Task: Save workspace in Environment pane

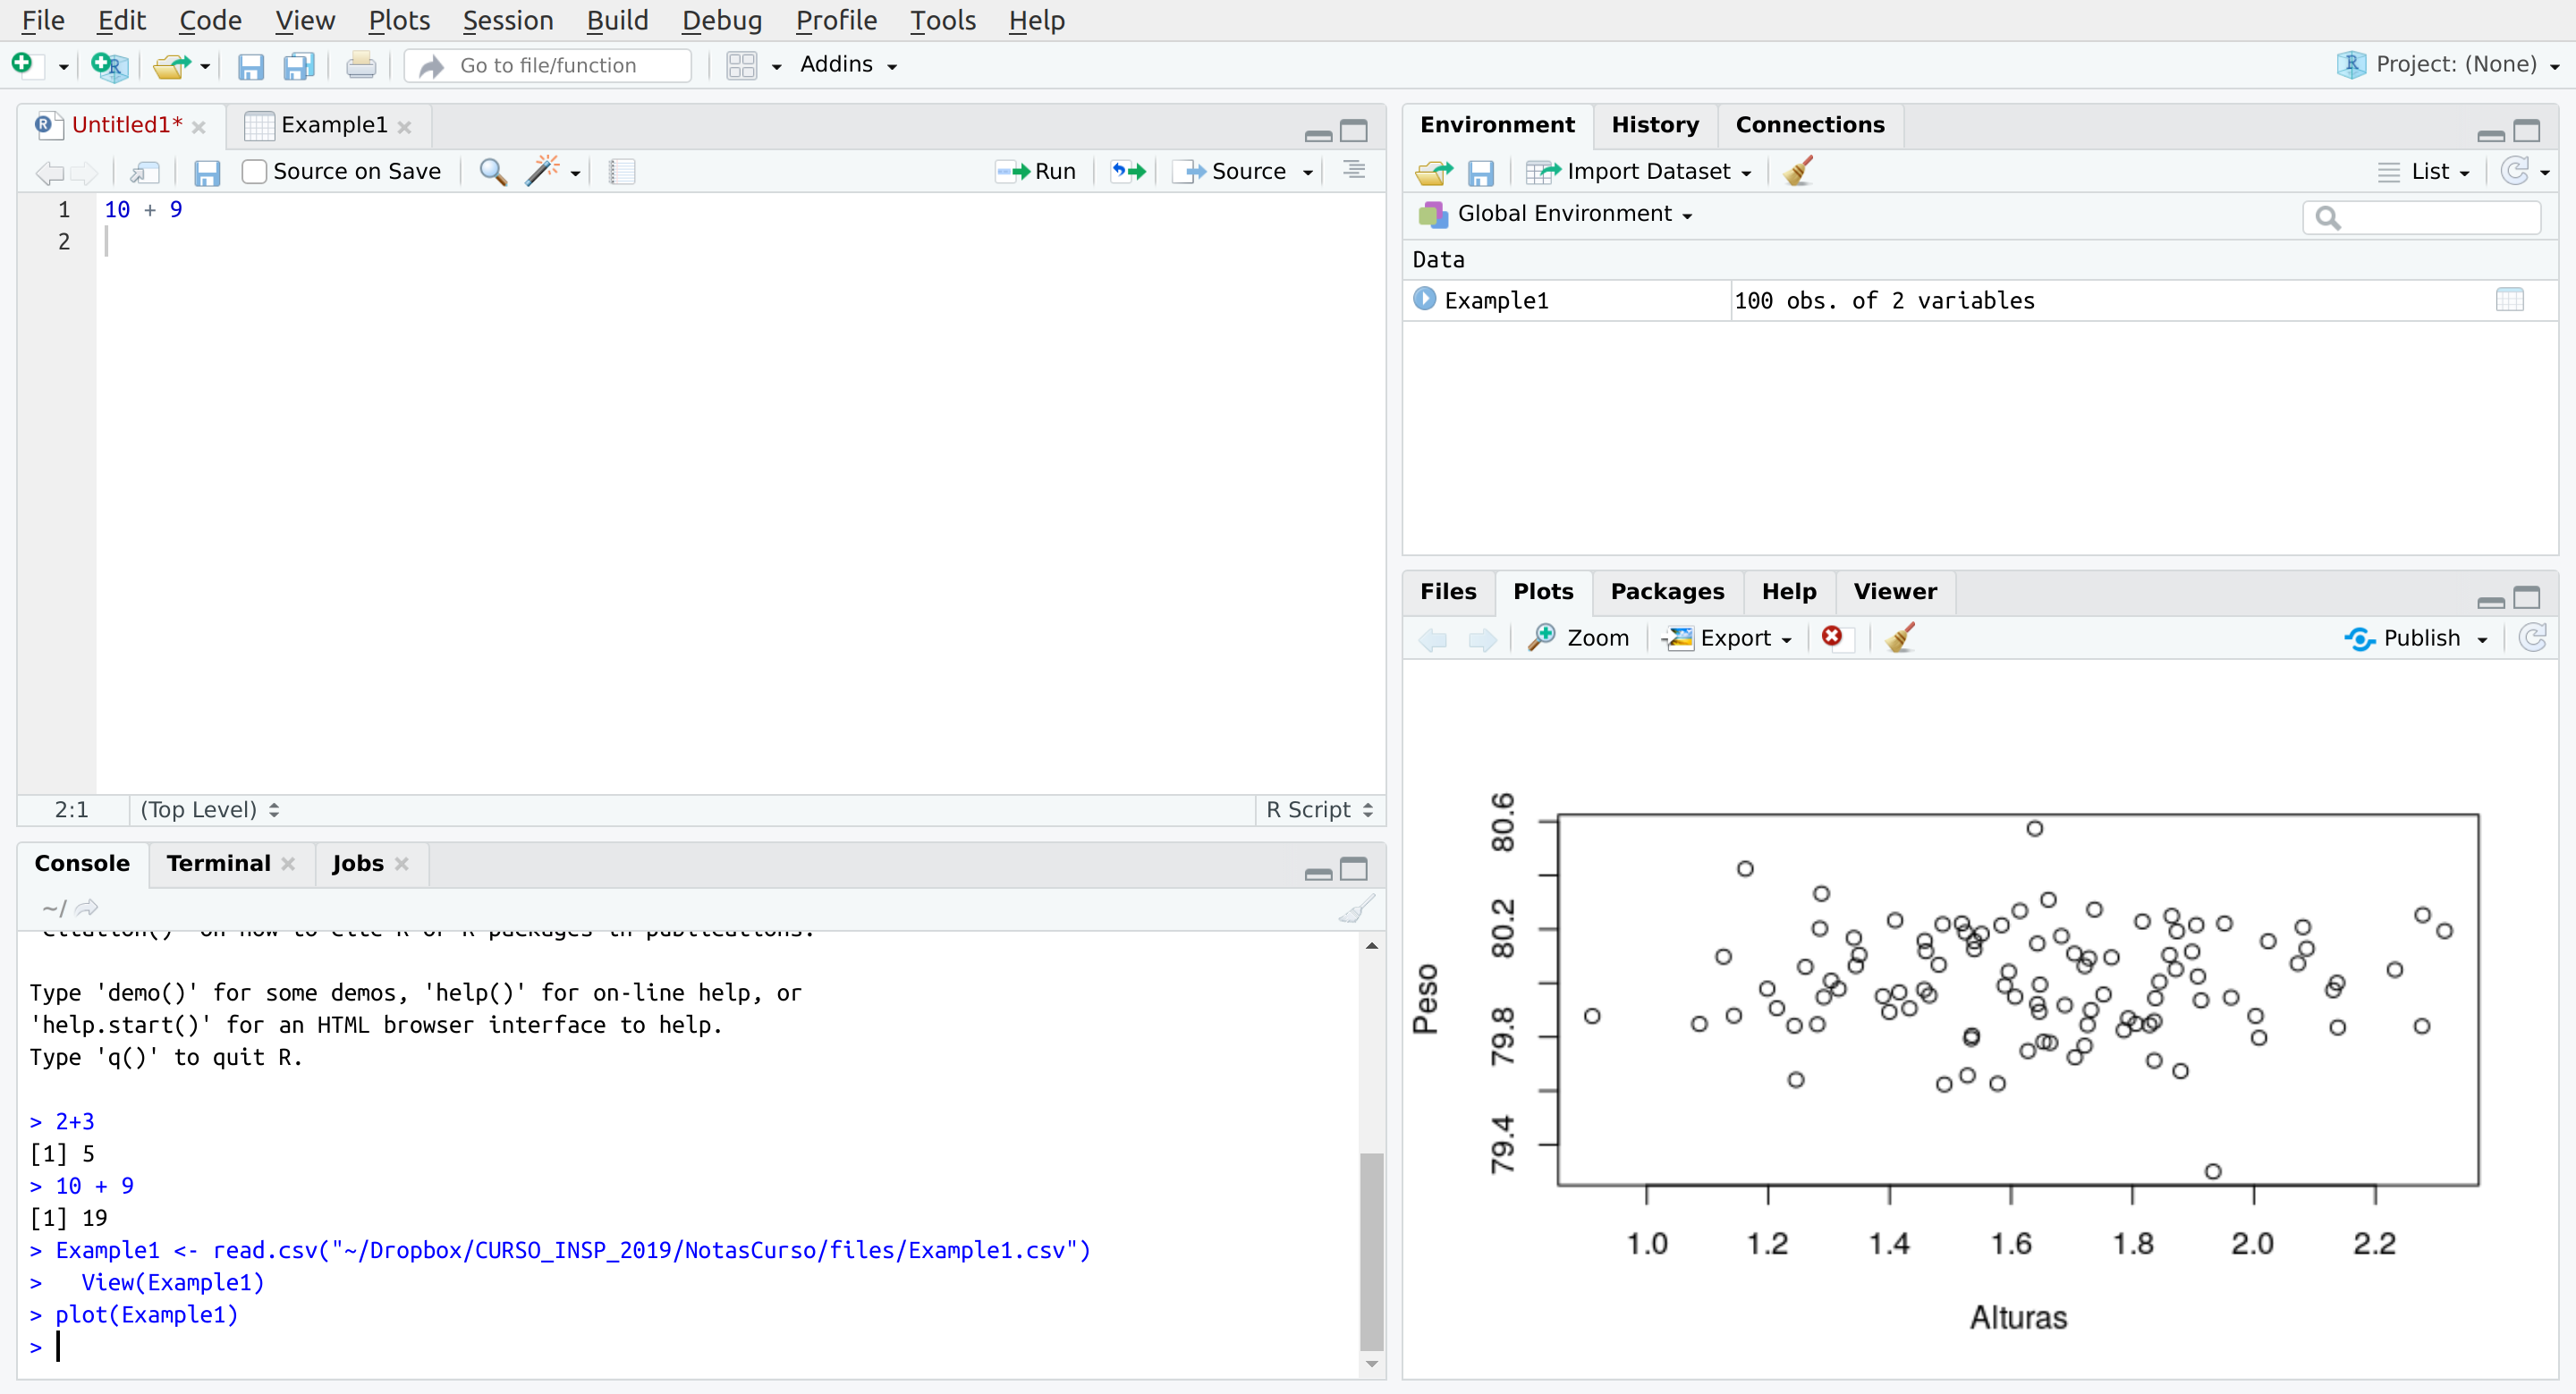Action: (x=1481, y=173)
